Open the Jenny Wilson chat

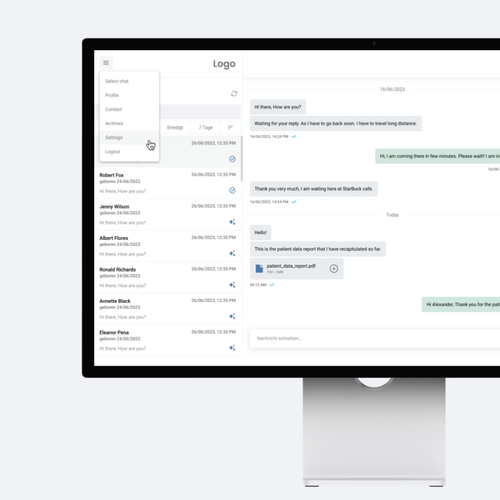tap(168, 214)
